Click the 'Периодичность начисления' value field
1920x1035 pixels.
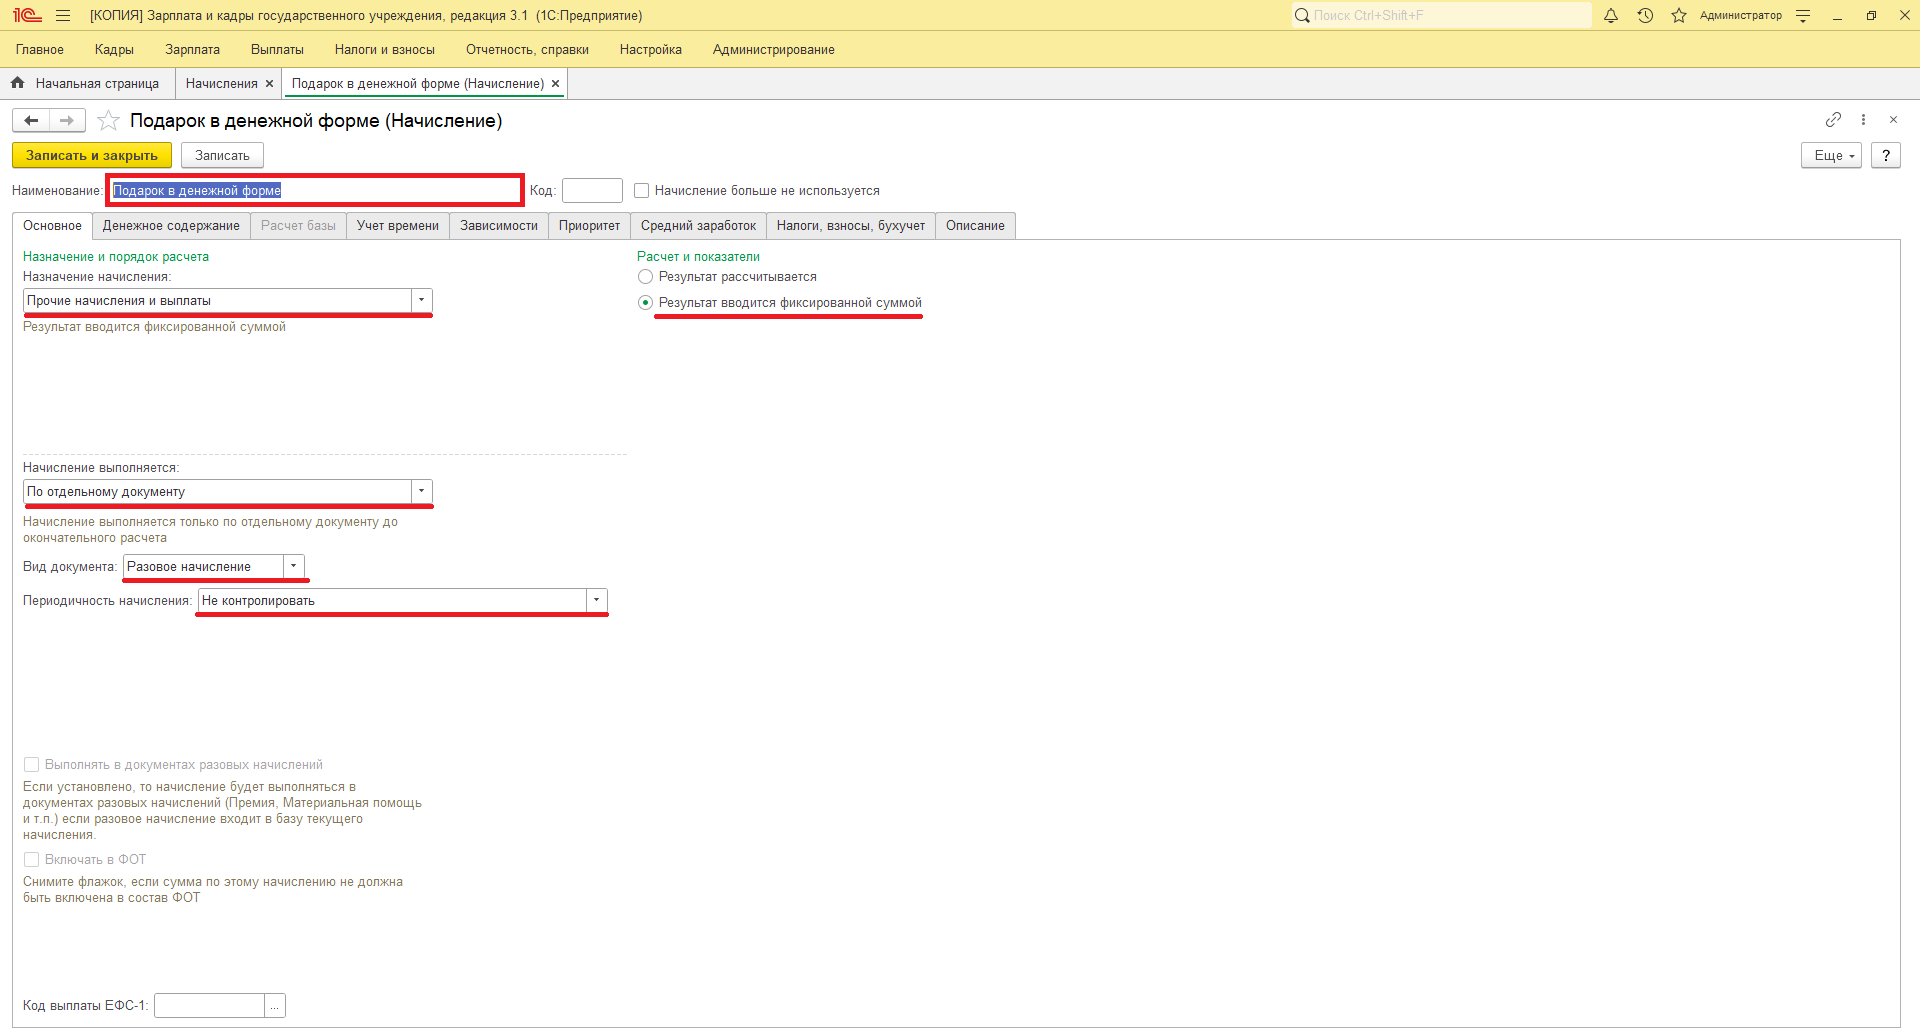point(392,601)
